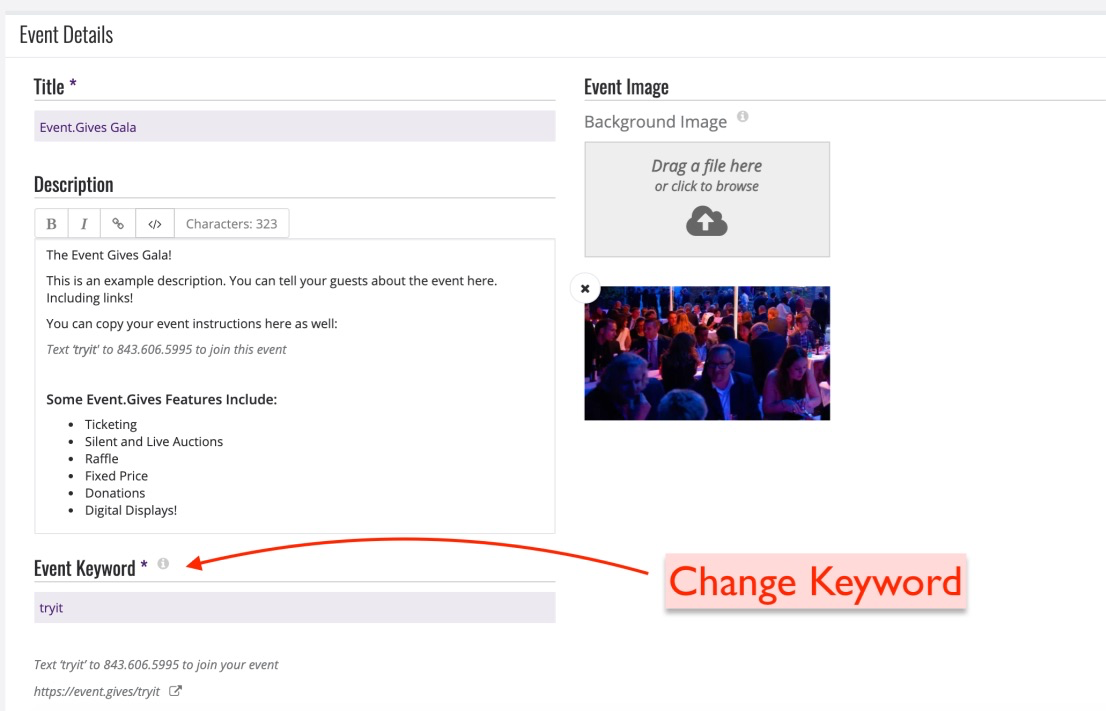Click the 'Event Image' heading
Screen dimensions: 1106x711
coord(626,87)
